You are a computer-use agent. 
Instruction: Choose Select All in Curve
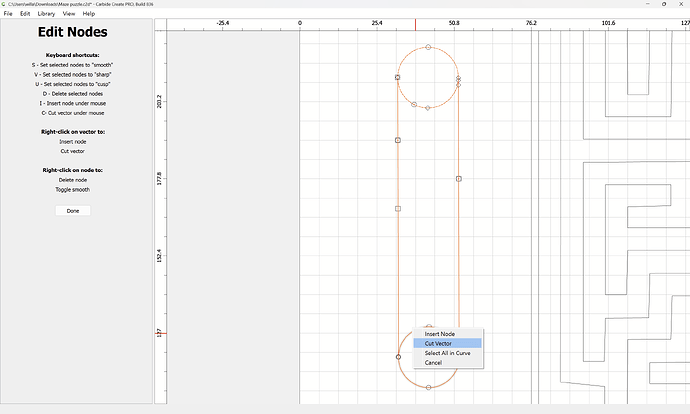click(x=447, y=353)
